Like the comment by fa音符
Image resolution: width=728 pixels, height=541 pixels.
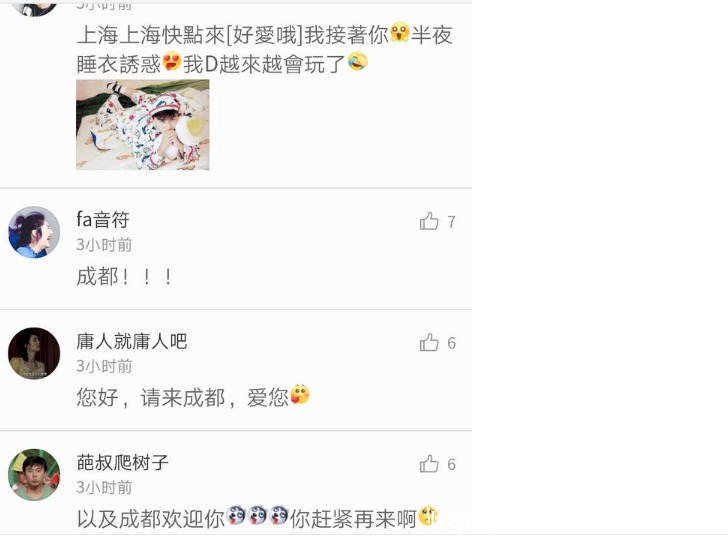(x=429, y=222)
